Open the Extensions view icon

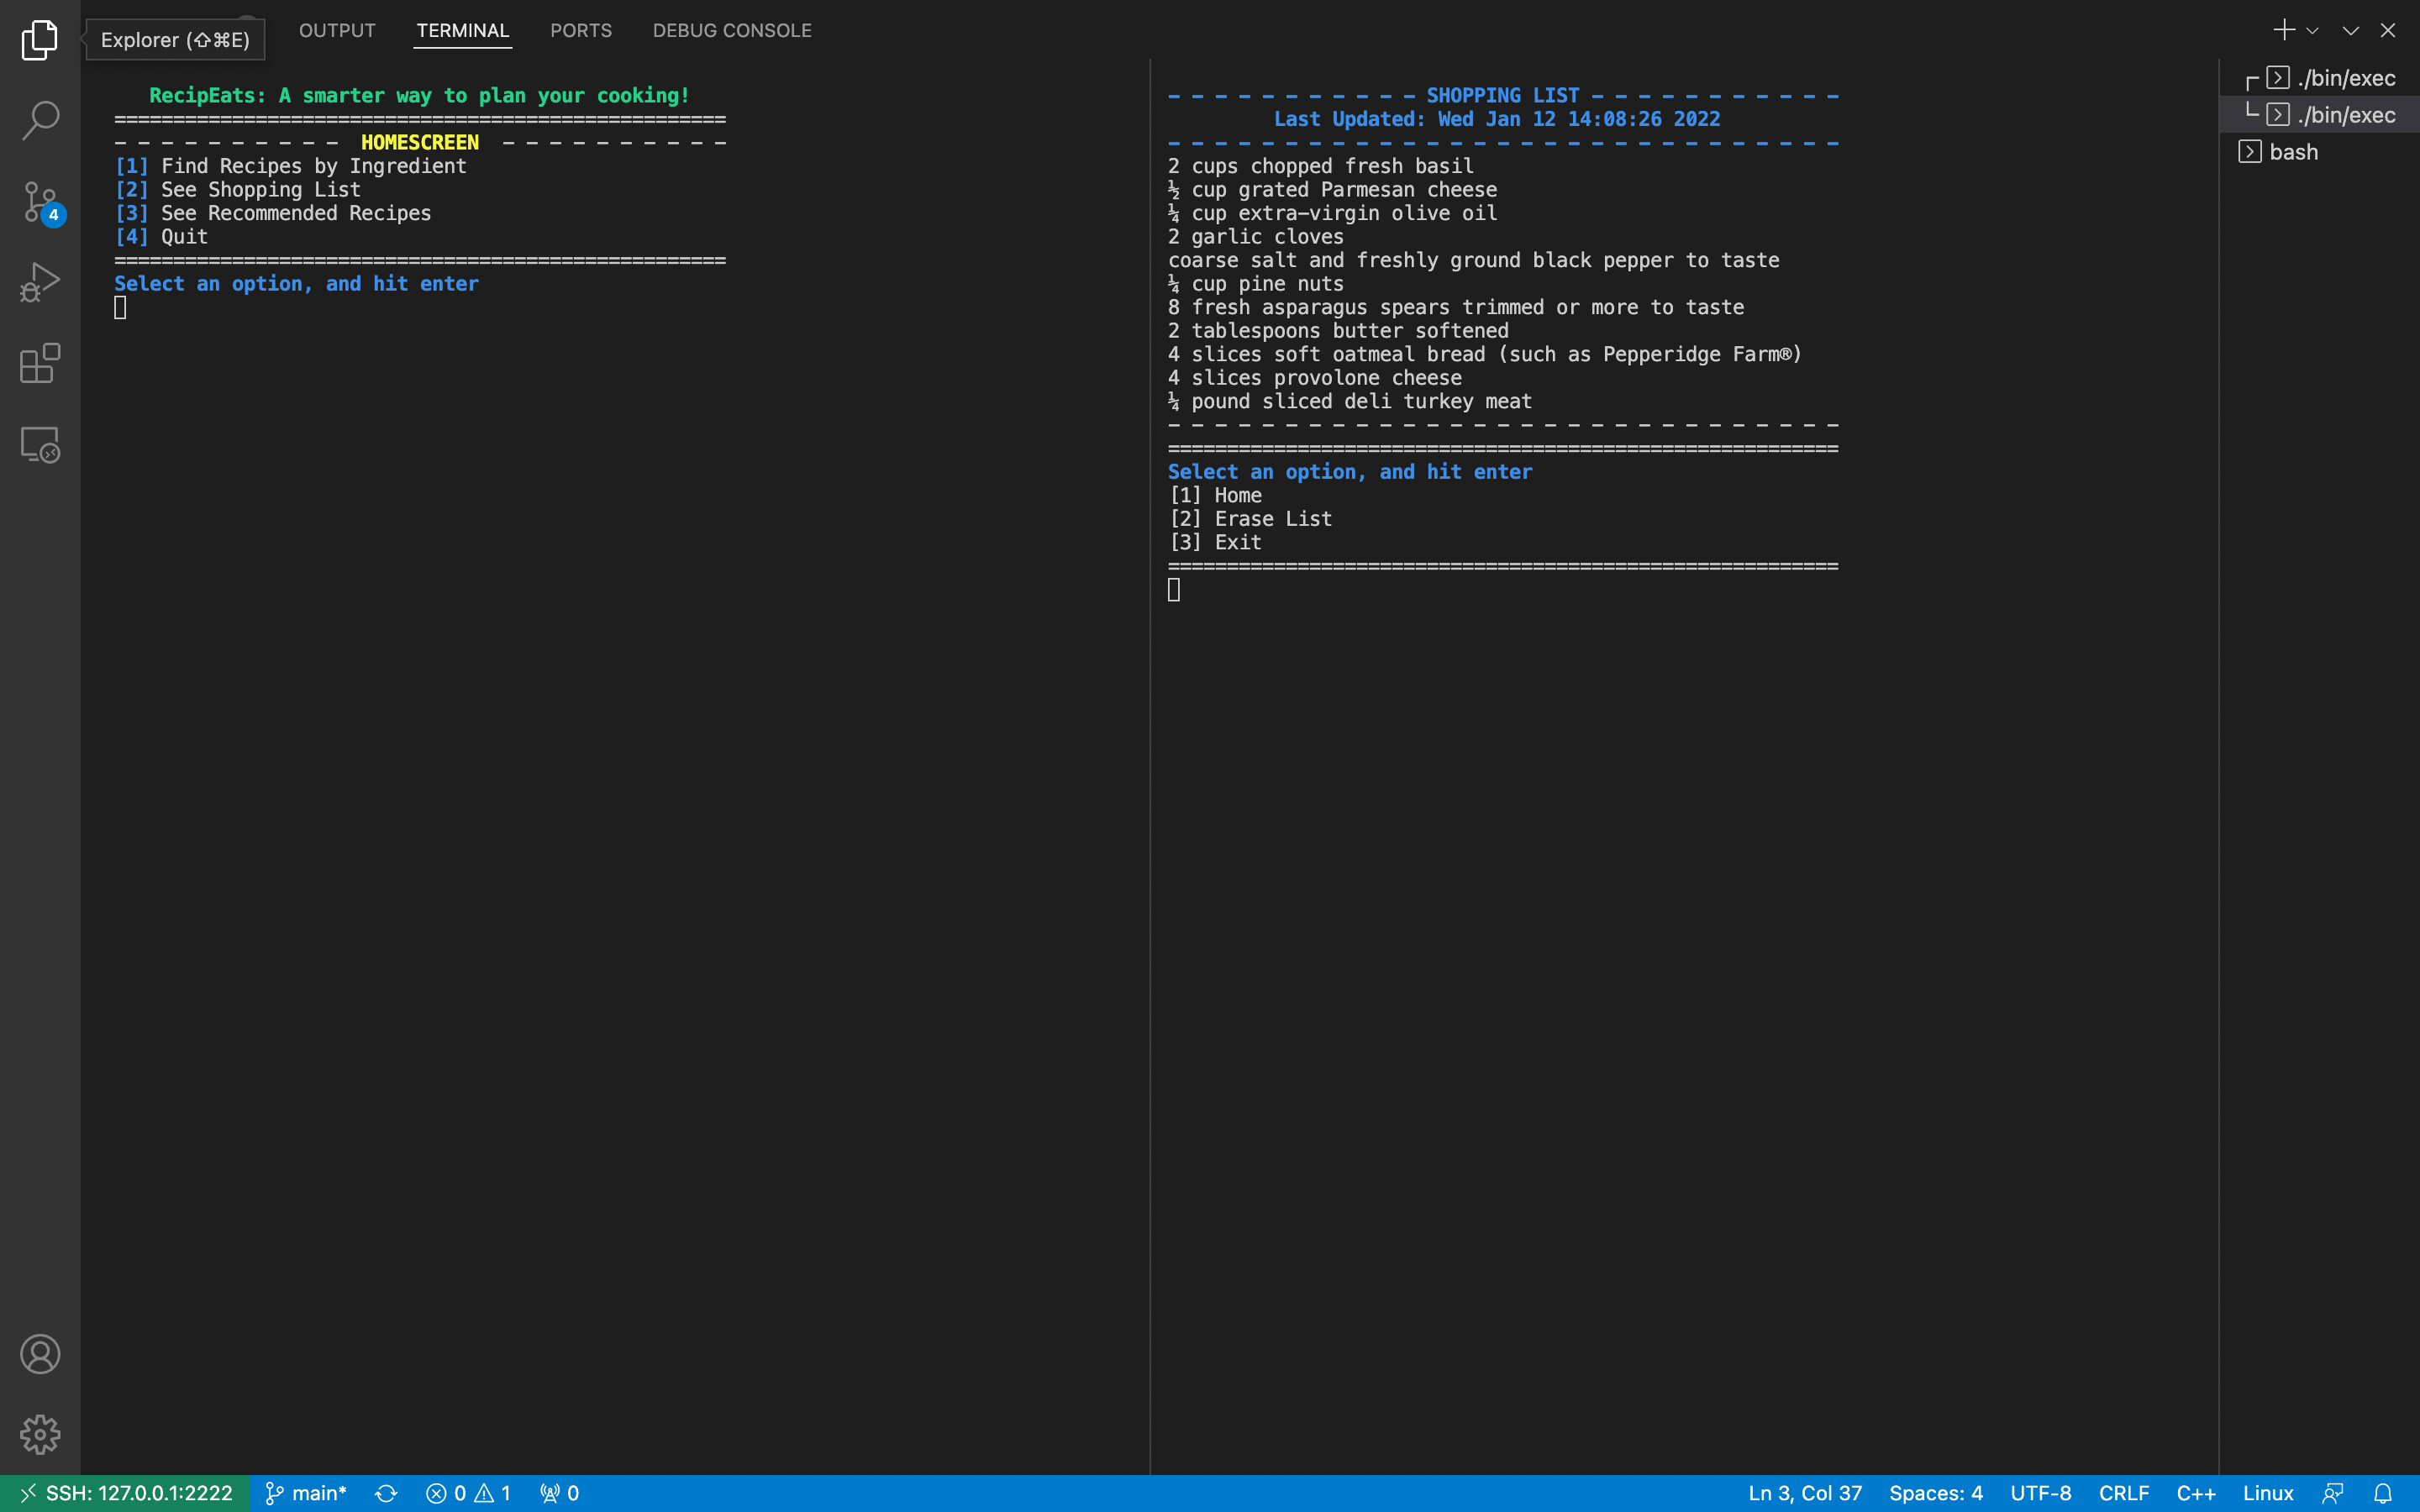(x=40, y=363)
